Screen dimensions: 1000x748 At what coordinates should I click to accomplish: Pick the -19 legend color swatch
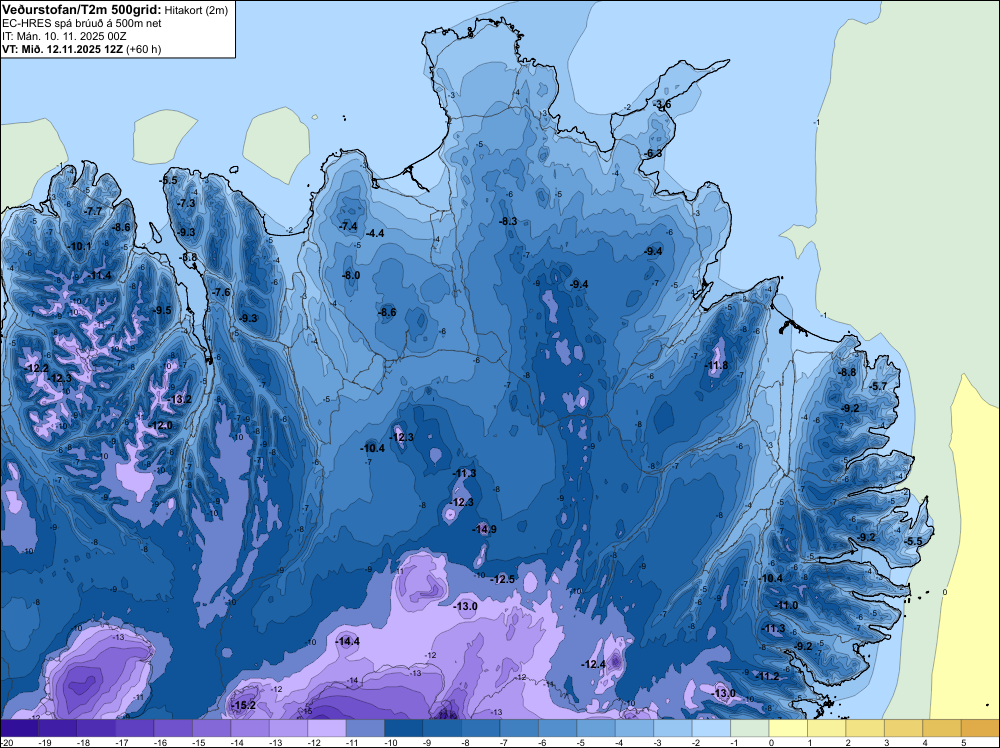(57, 727)
